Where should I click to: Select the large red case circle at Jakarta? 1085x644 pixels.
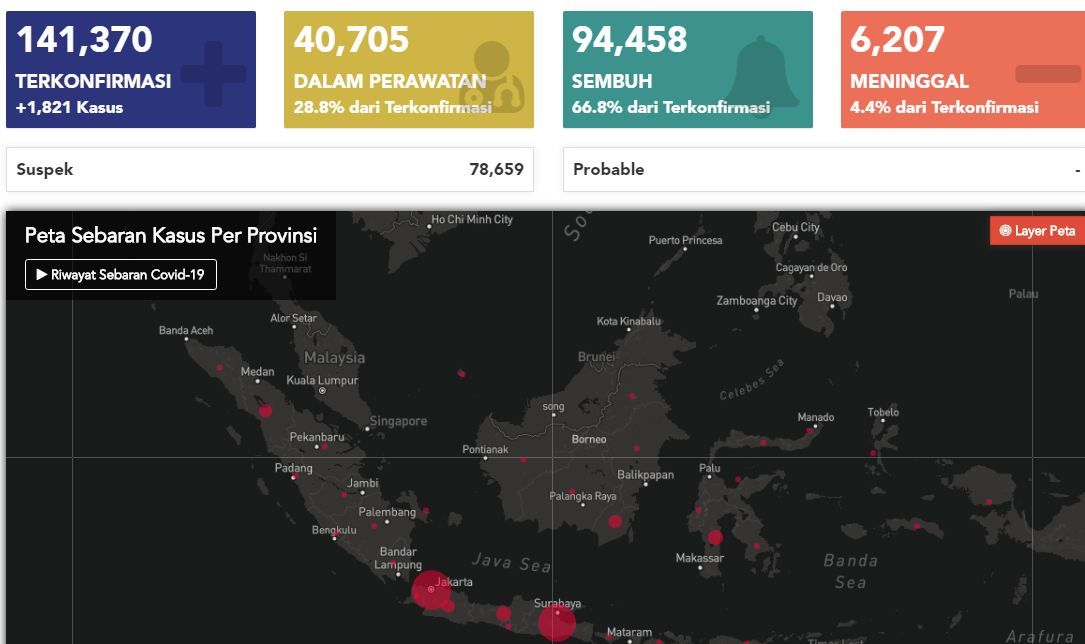click(431, 590)
